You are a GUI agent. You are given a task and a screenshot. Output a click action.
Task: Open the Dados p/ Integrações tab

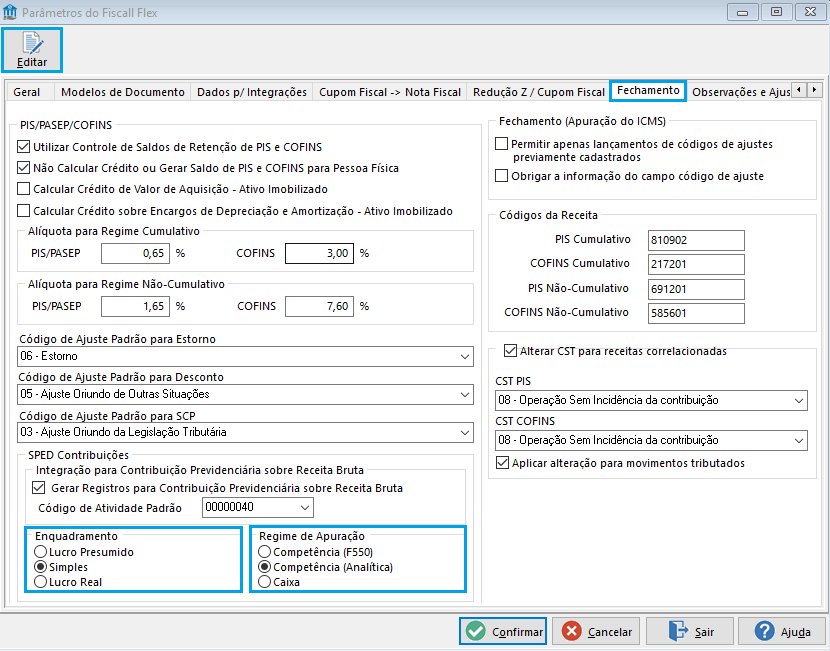252,92
